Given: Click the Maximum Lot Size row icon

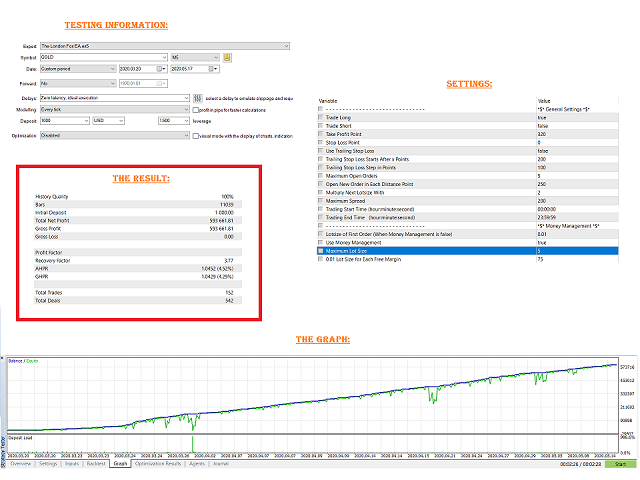Looking at the screenshot, I should tap(320, 251).
